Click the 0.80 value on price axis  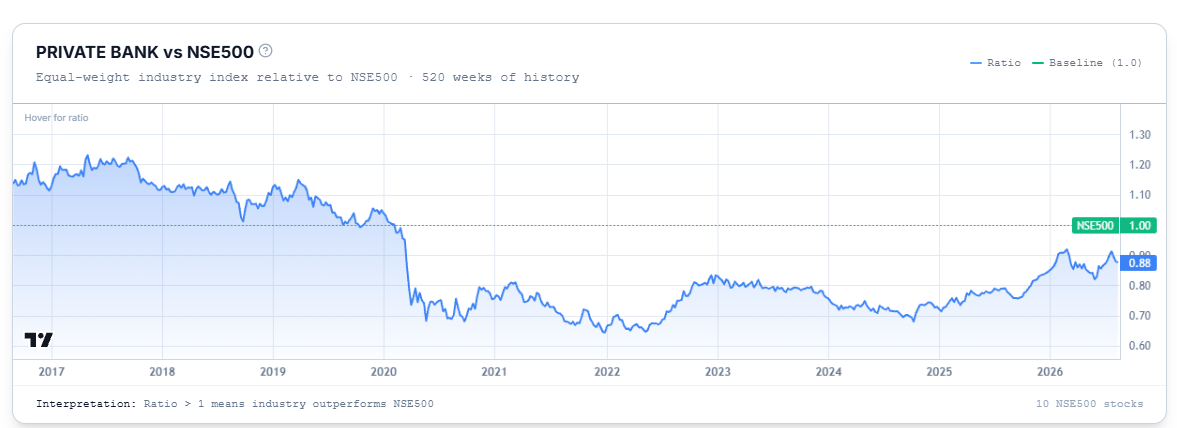(1140, 286)
